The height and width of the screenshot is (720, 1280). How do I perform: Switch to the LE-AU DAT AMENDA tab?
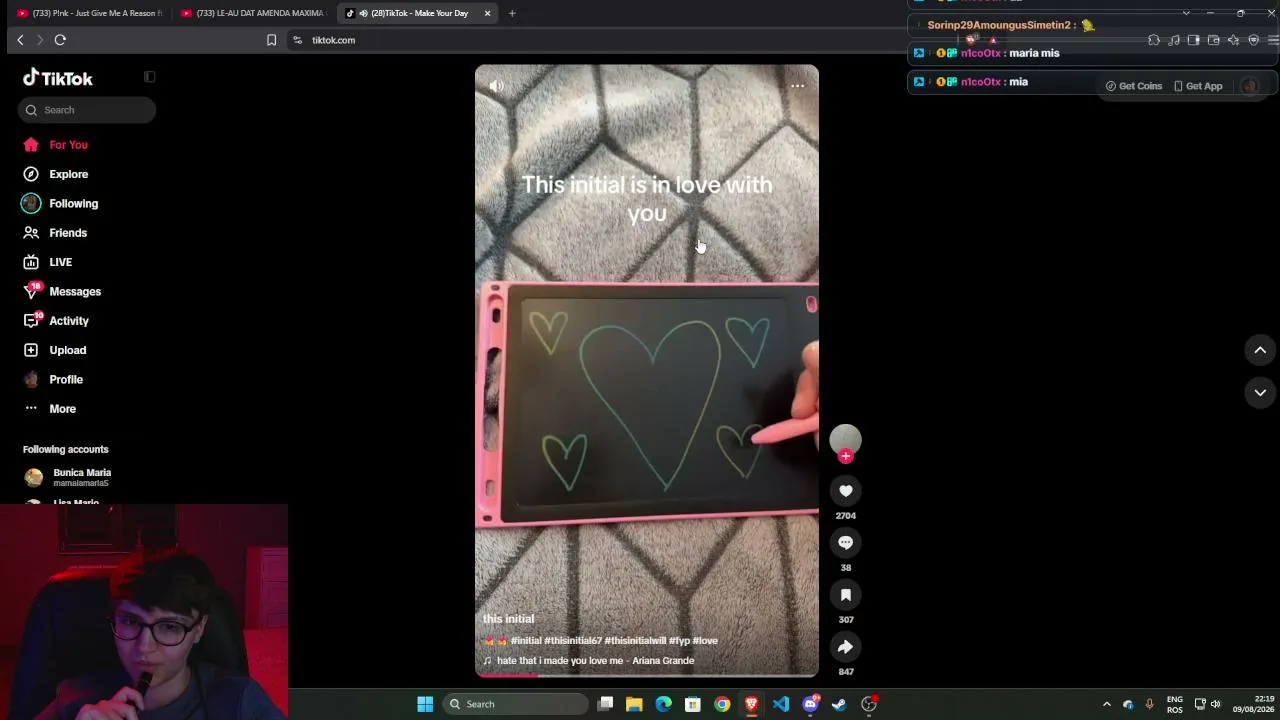[x=254, y=13]
